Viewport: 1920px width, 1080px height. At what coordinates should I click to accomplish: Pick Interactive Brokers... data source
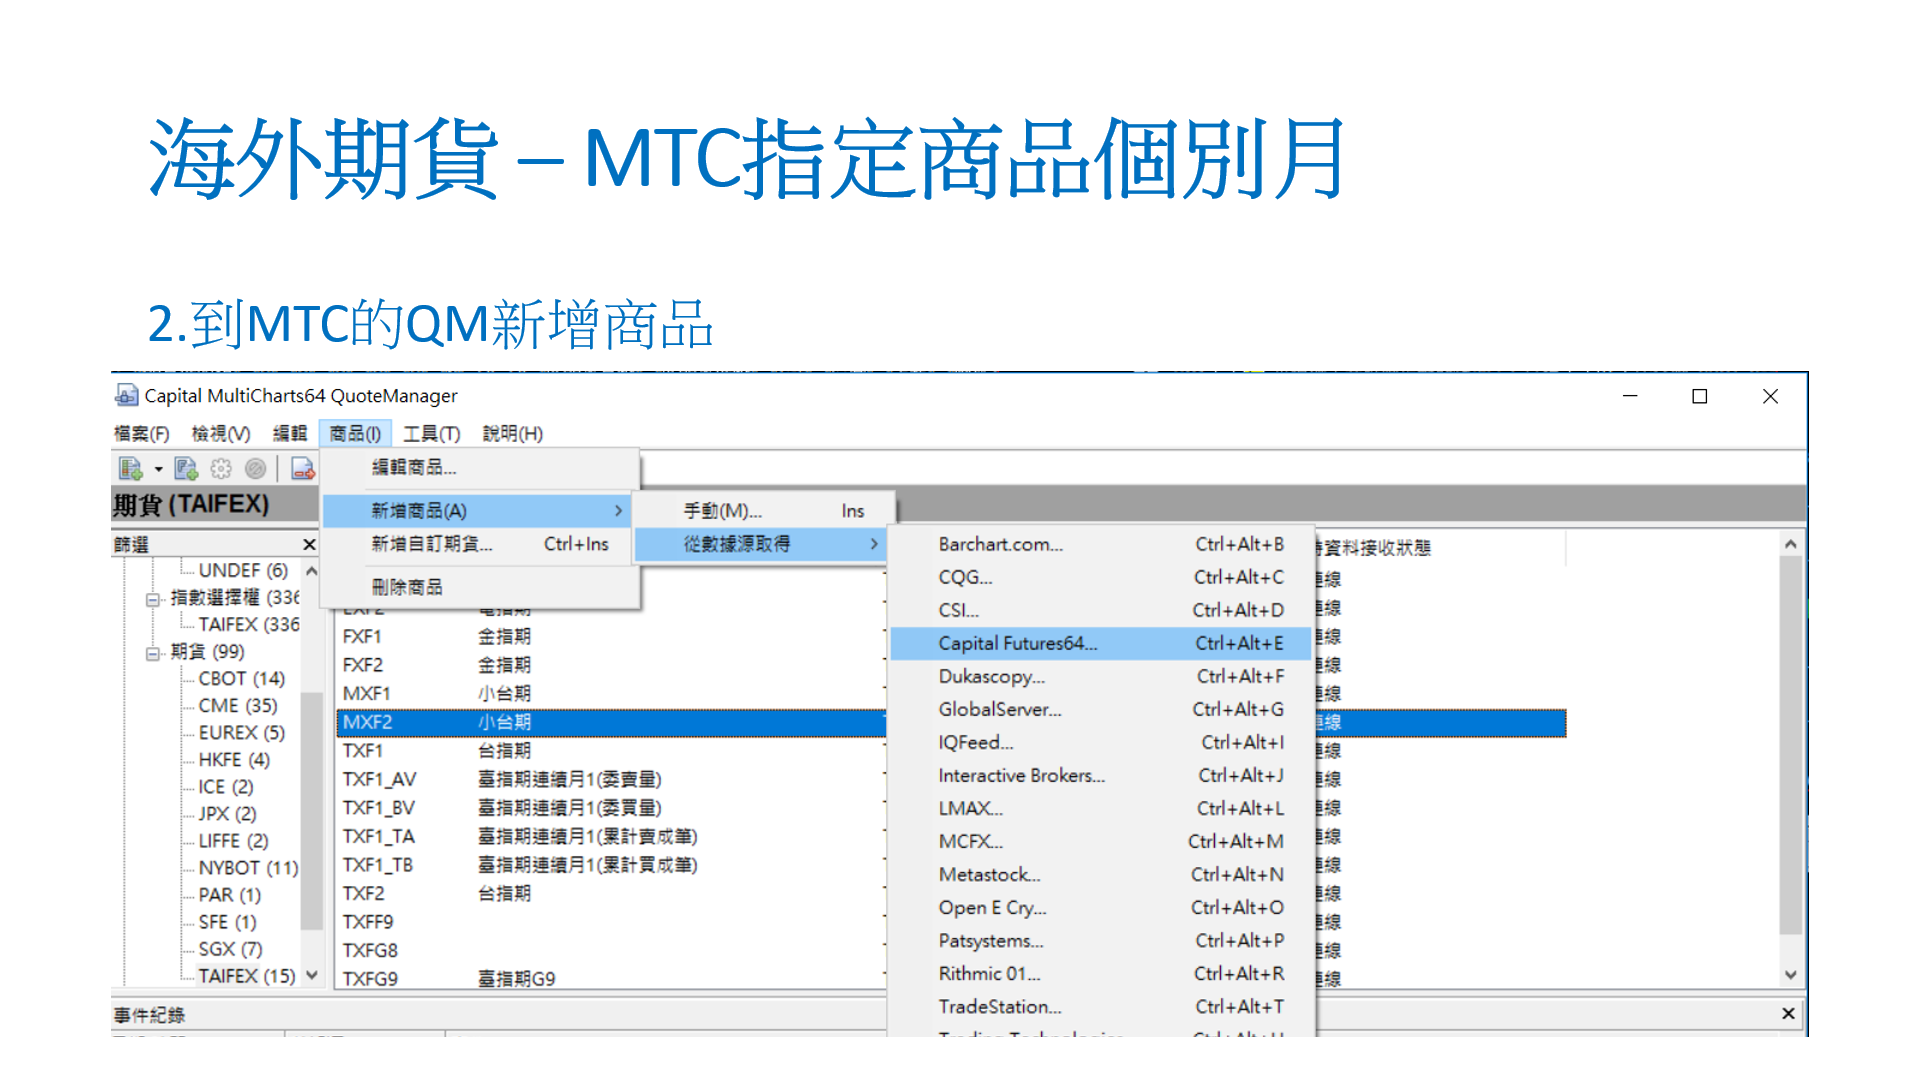pyautogui.click(x=1101, y=775)
